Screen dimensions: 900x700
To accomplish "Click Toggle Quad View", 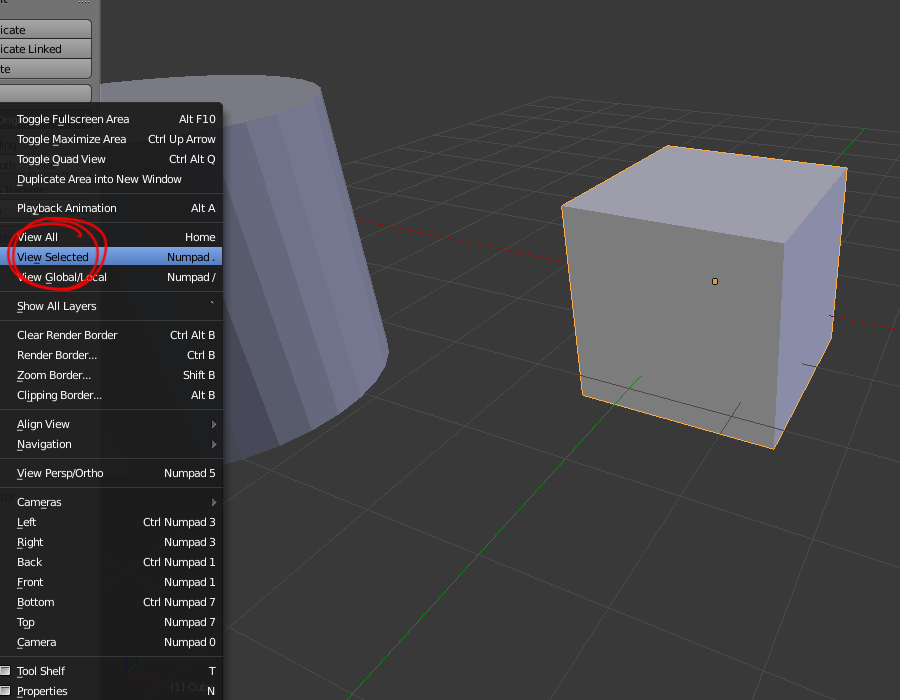I will tap(111, 160).
